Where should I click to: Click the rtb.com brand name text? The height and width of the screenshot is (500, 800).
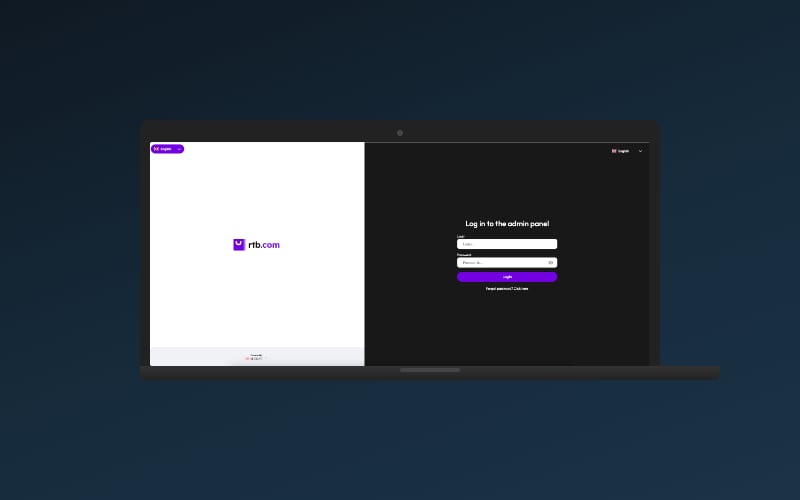264,244
